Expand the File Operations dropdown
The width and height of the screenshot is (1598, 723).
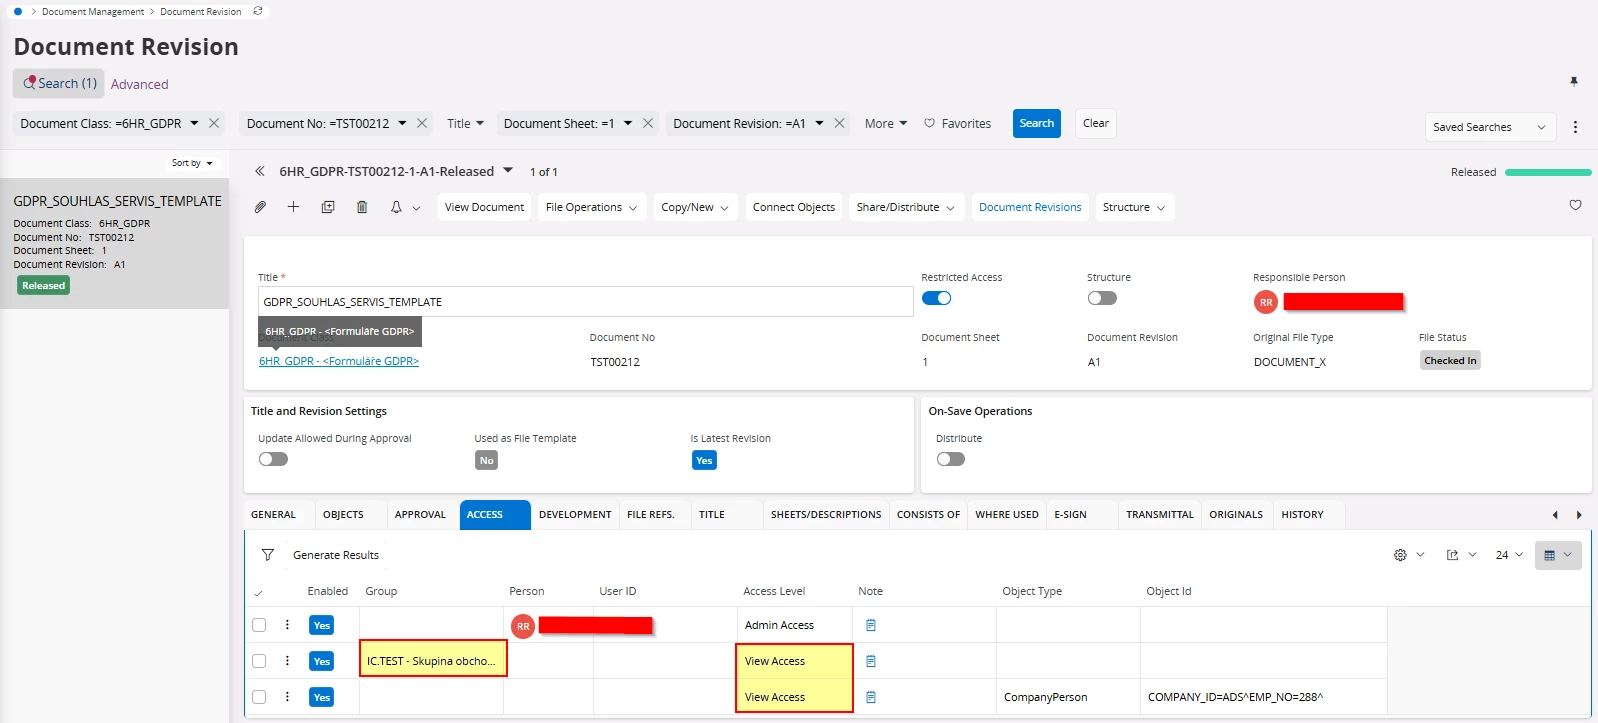click(591, 207)
